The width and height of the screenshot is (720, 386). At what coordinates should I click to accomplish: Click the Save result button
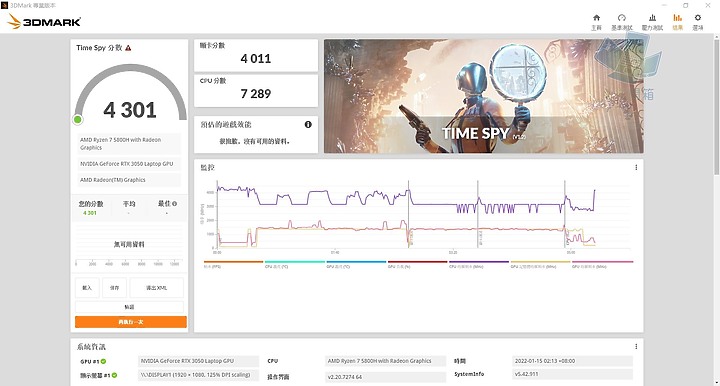point(114,288)
